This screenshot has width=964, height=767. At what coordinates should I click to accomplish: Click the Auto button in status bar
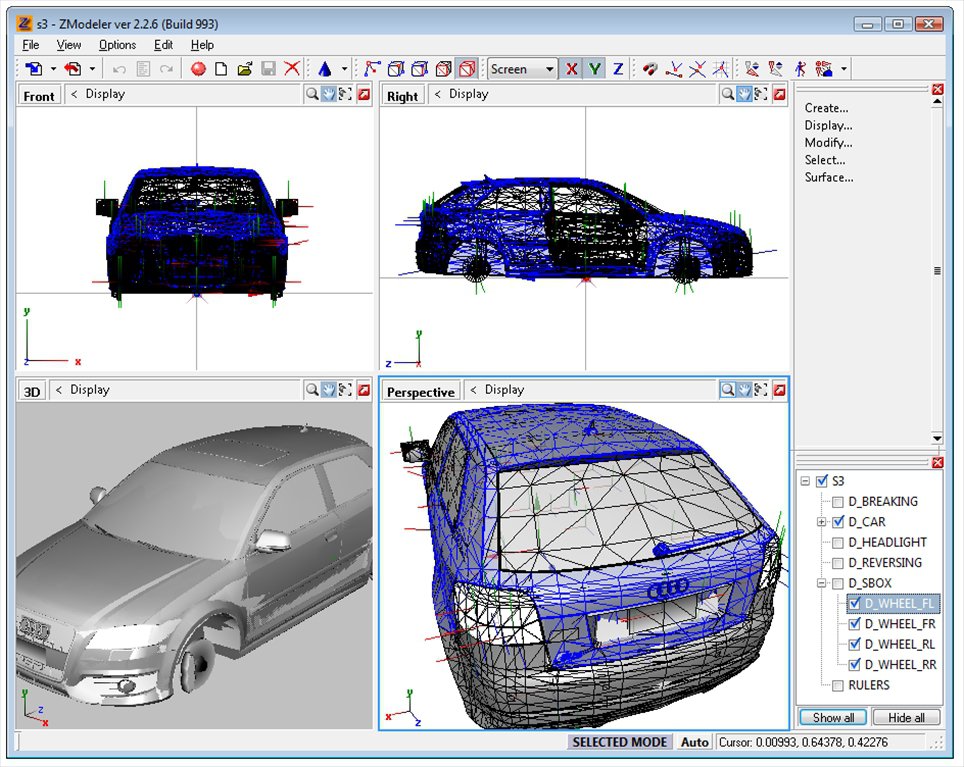[x=695, y=742]
